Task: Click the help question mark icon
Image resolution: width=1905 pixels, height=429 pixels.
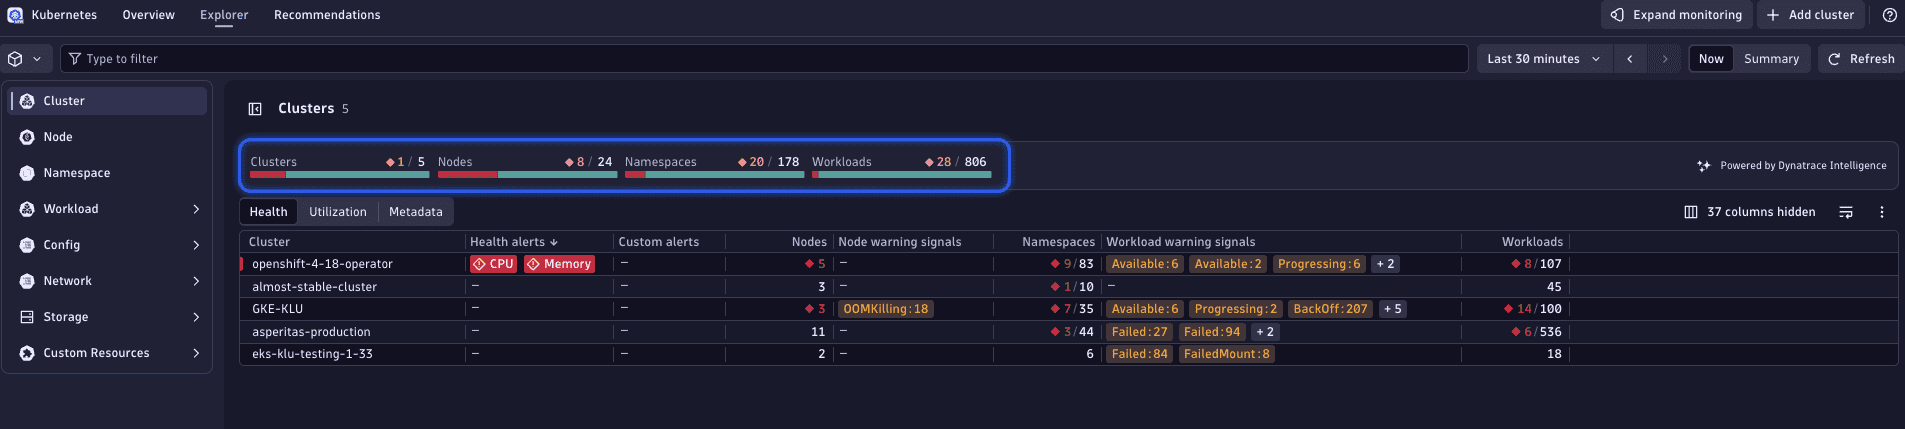Action: tap(1889, 15)
